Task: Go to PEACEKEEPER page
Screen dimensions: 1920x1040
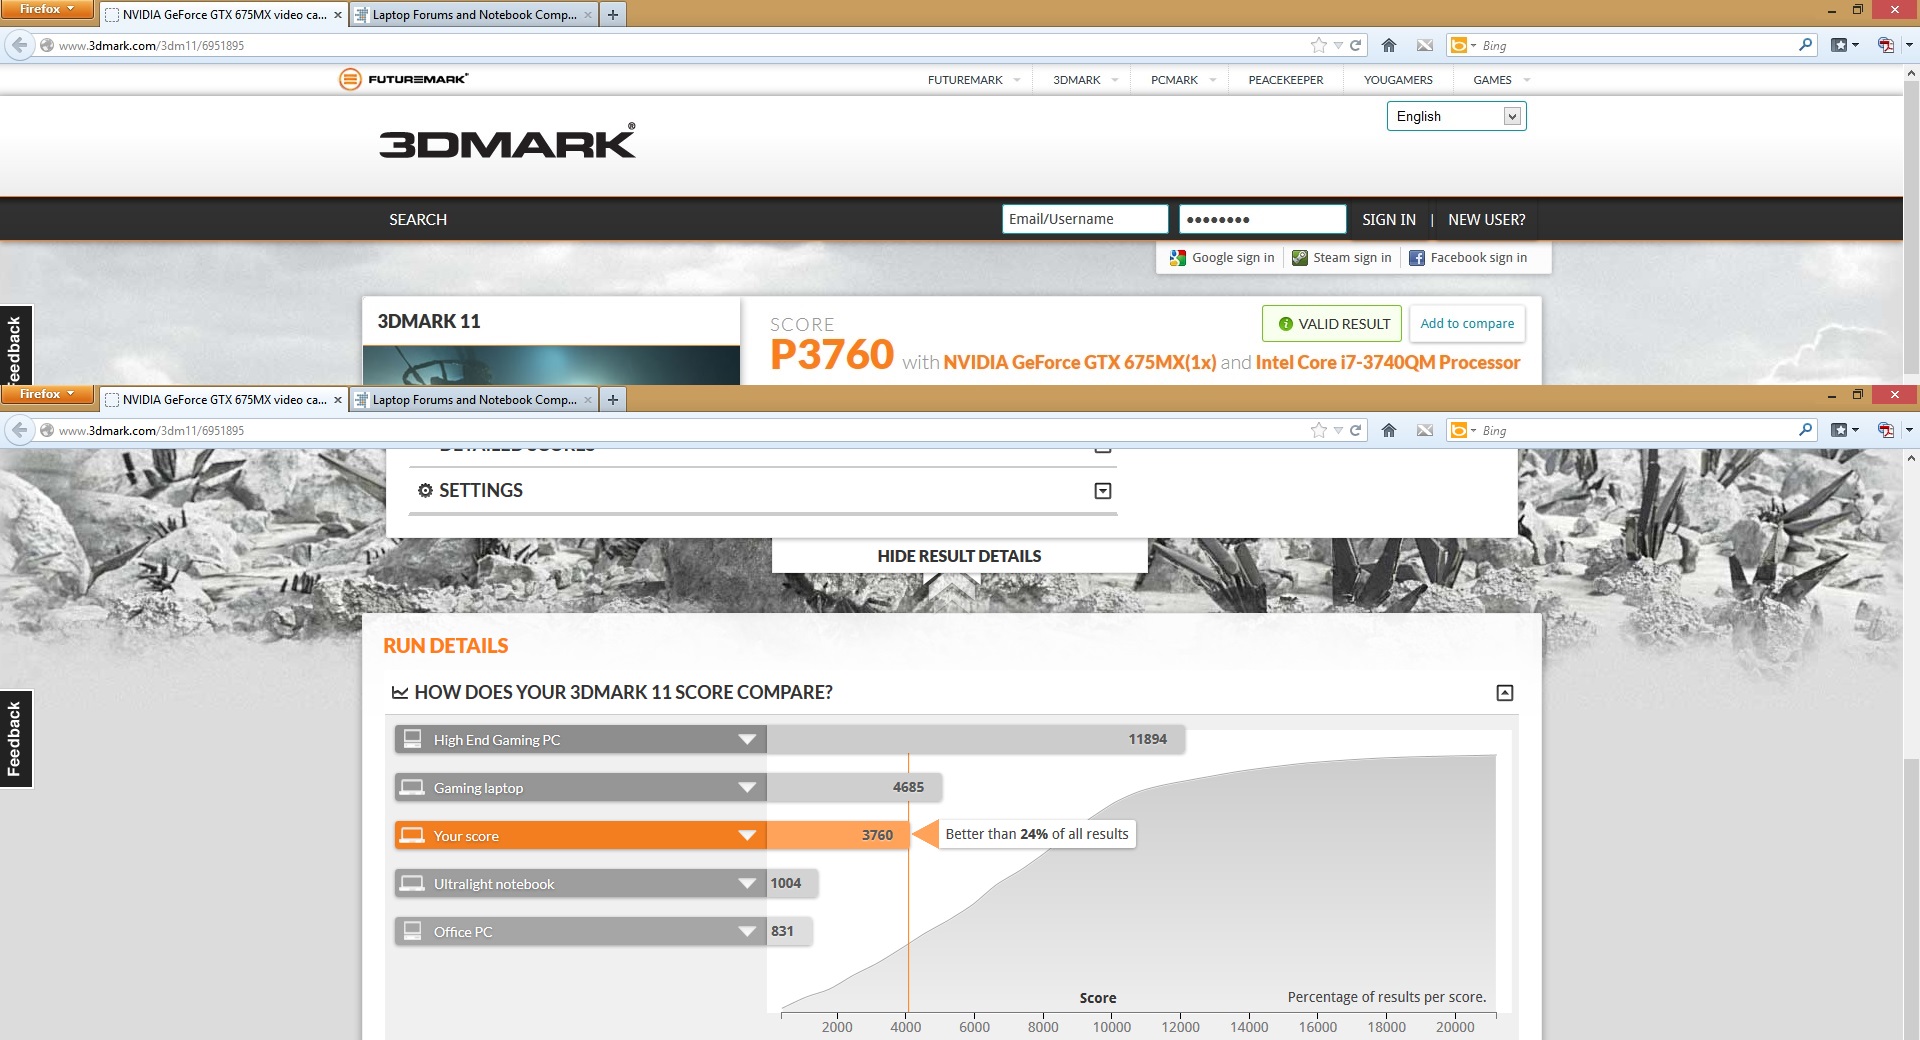Action: pyautogui.click(x=1285, y=80)
